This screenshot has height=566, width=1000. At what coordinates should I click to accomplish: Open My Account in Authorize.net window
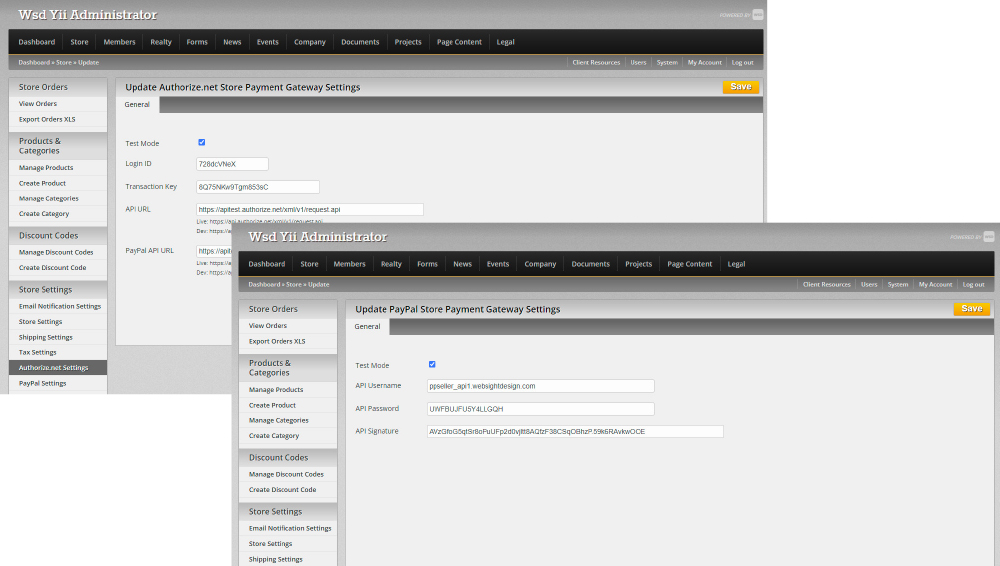click(704, 63)
